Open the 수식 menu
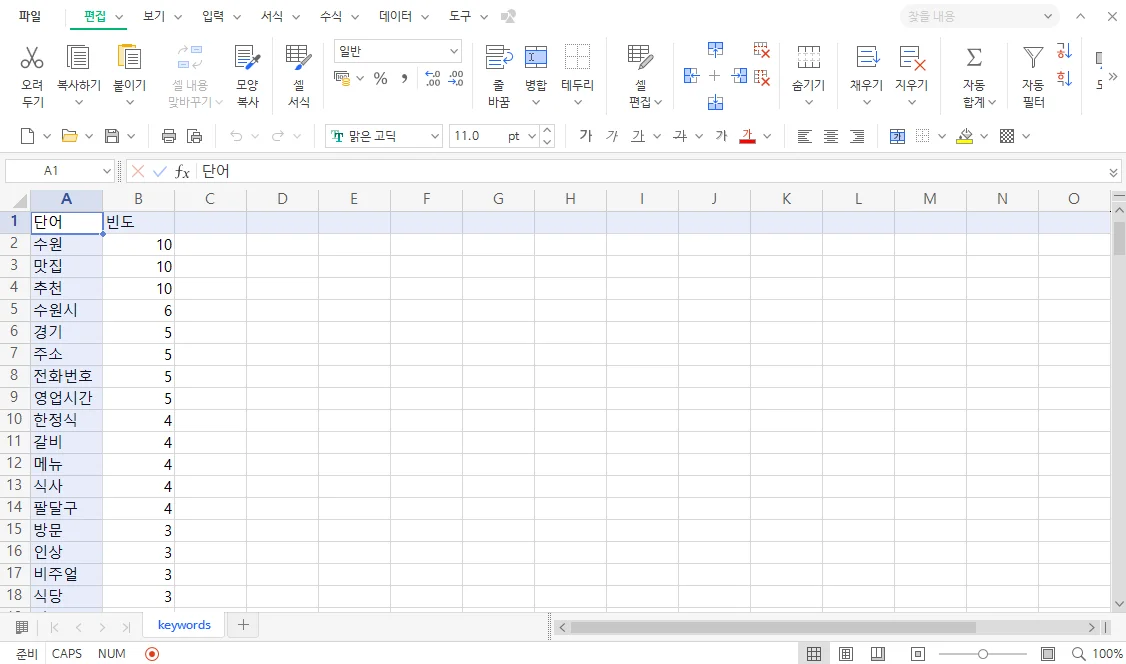 (x=339, y=16)
